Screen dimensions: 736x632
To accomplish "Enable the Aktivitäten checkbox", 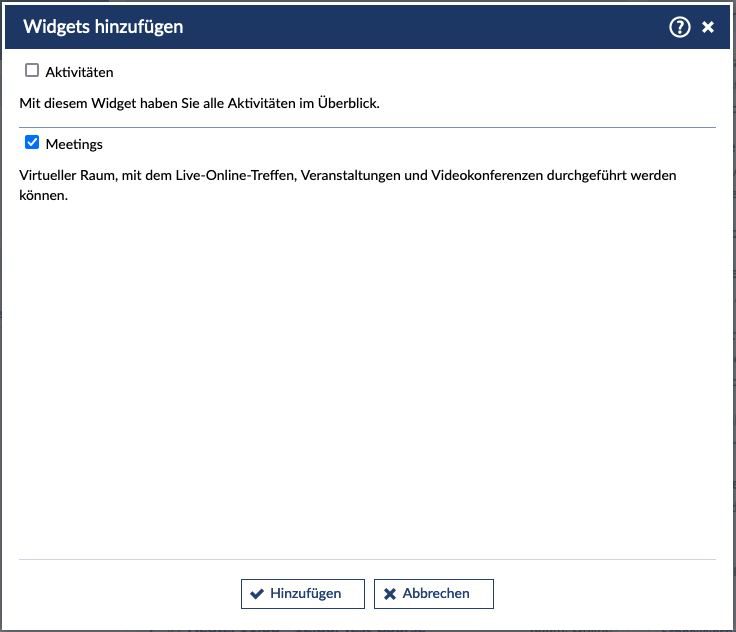I will click(x=32, y=71).
